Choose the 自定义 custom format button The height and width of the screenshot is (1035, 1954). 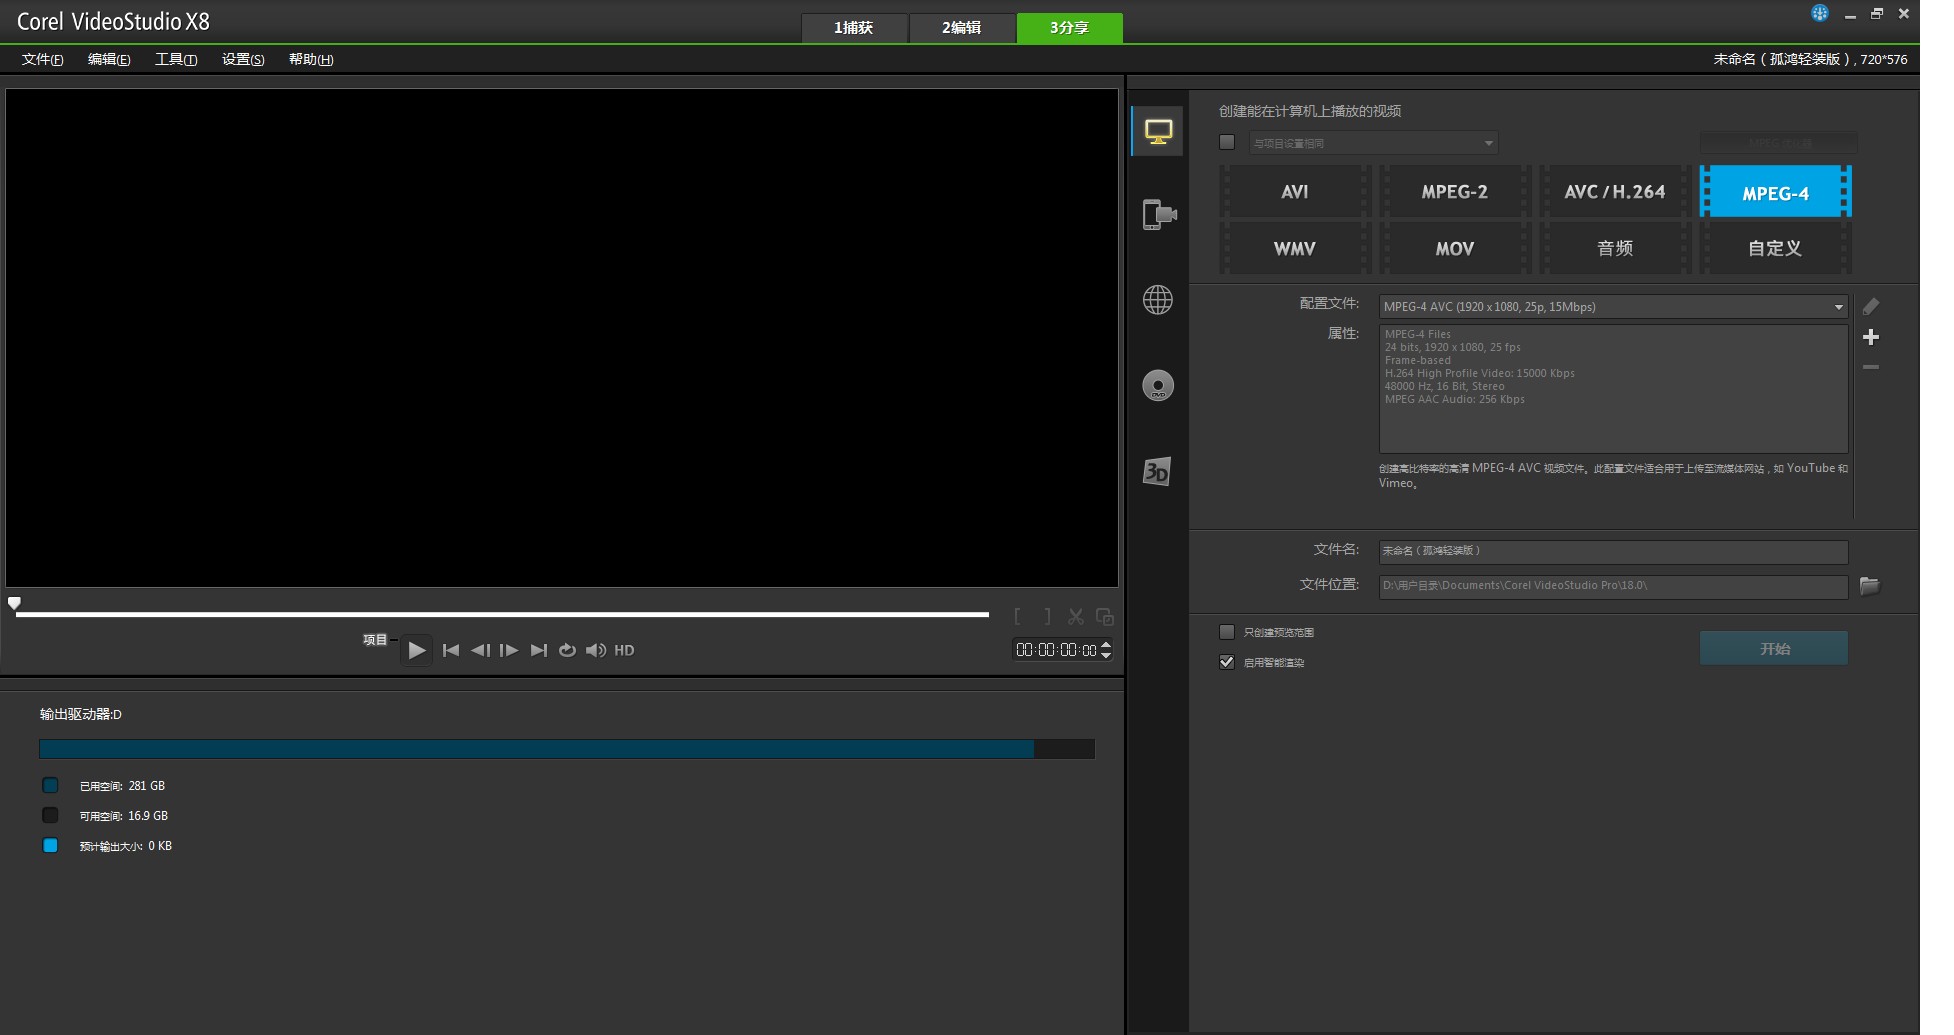click(x=1775, y=248)
